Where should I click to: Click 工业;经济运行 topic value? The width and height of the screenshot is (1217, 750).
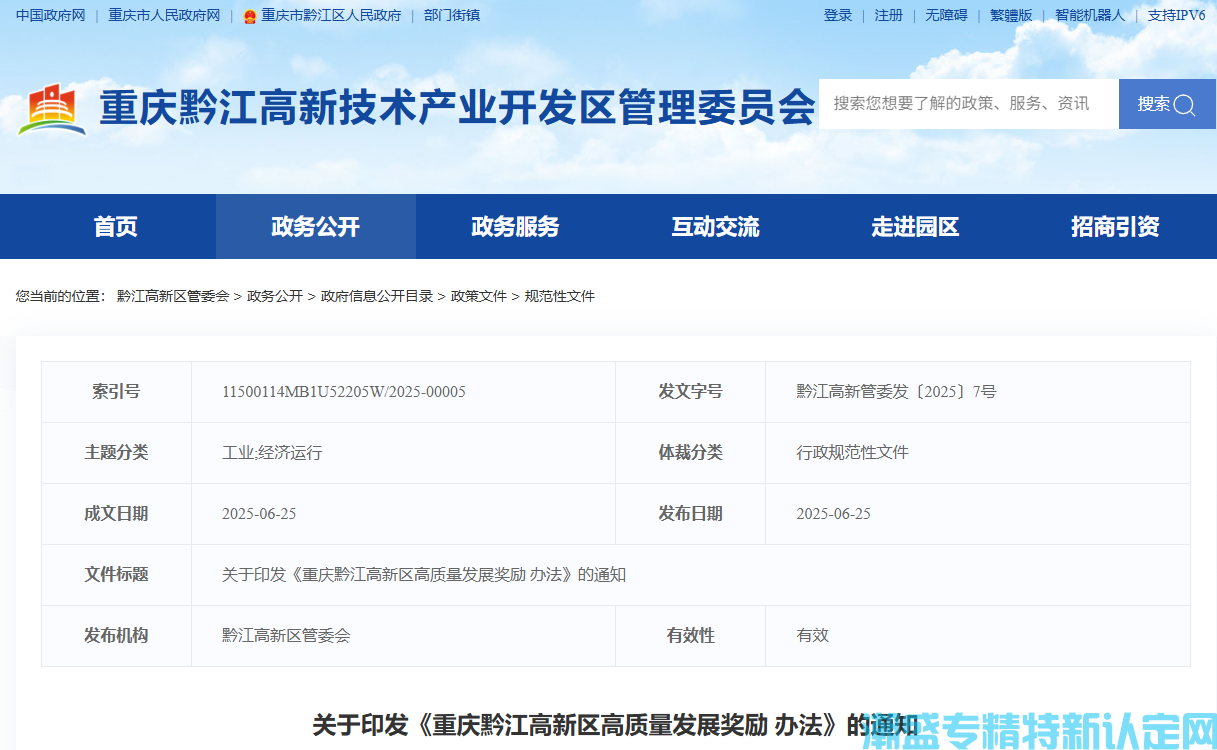pos(272,453)
